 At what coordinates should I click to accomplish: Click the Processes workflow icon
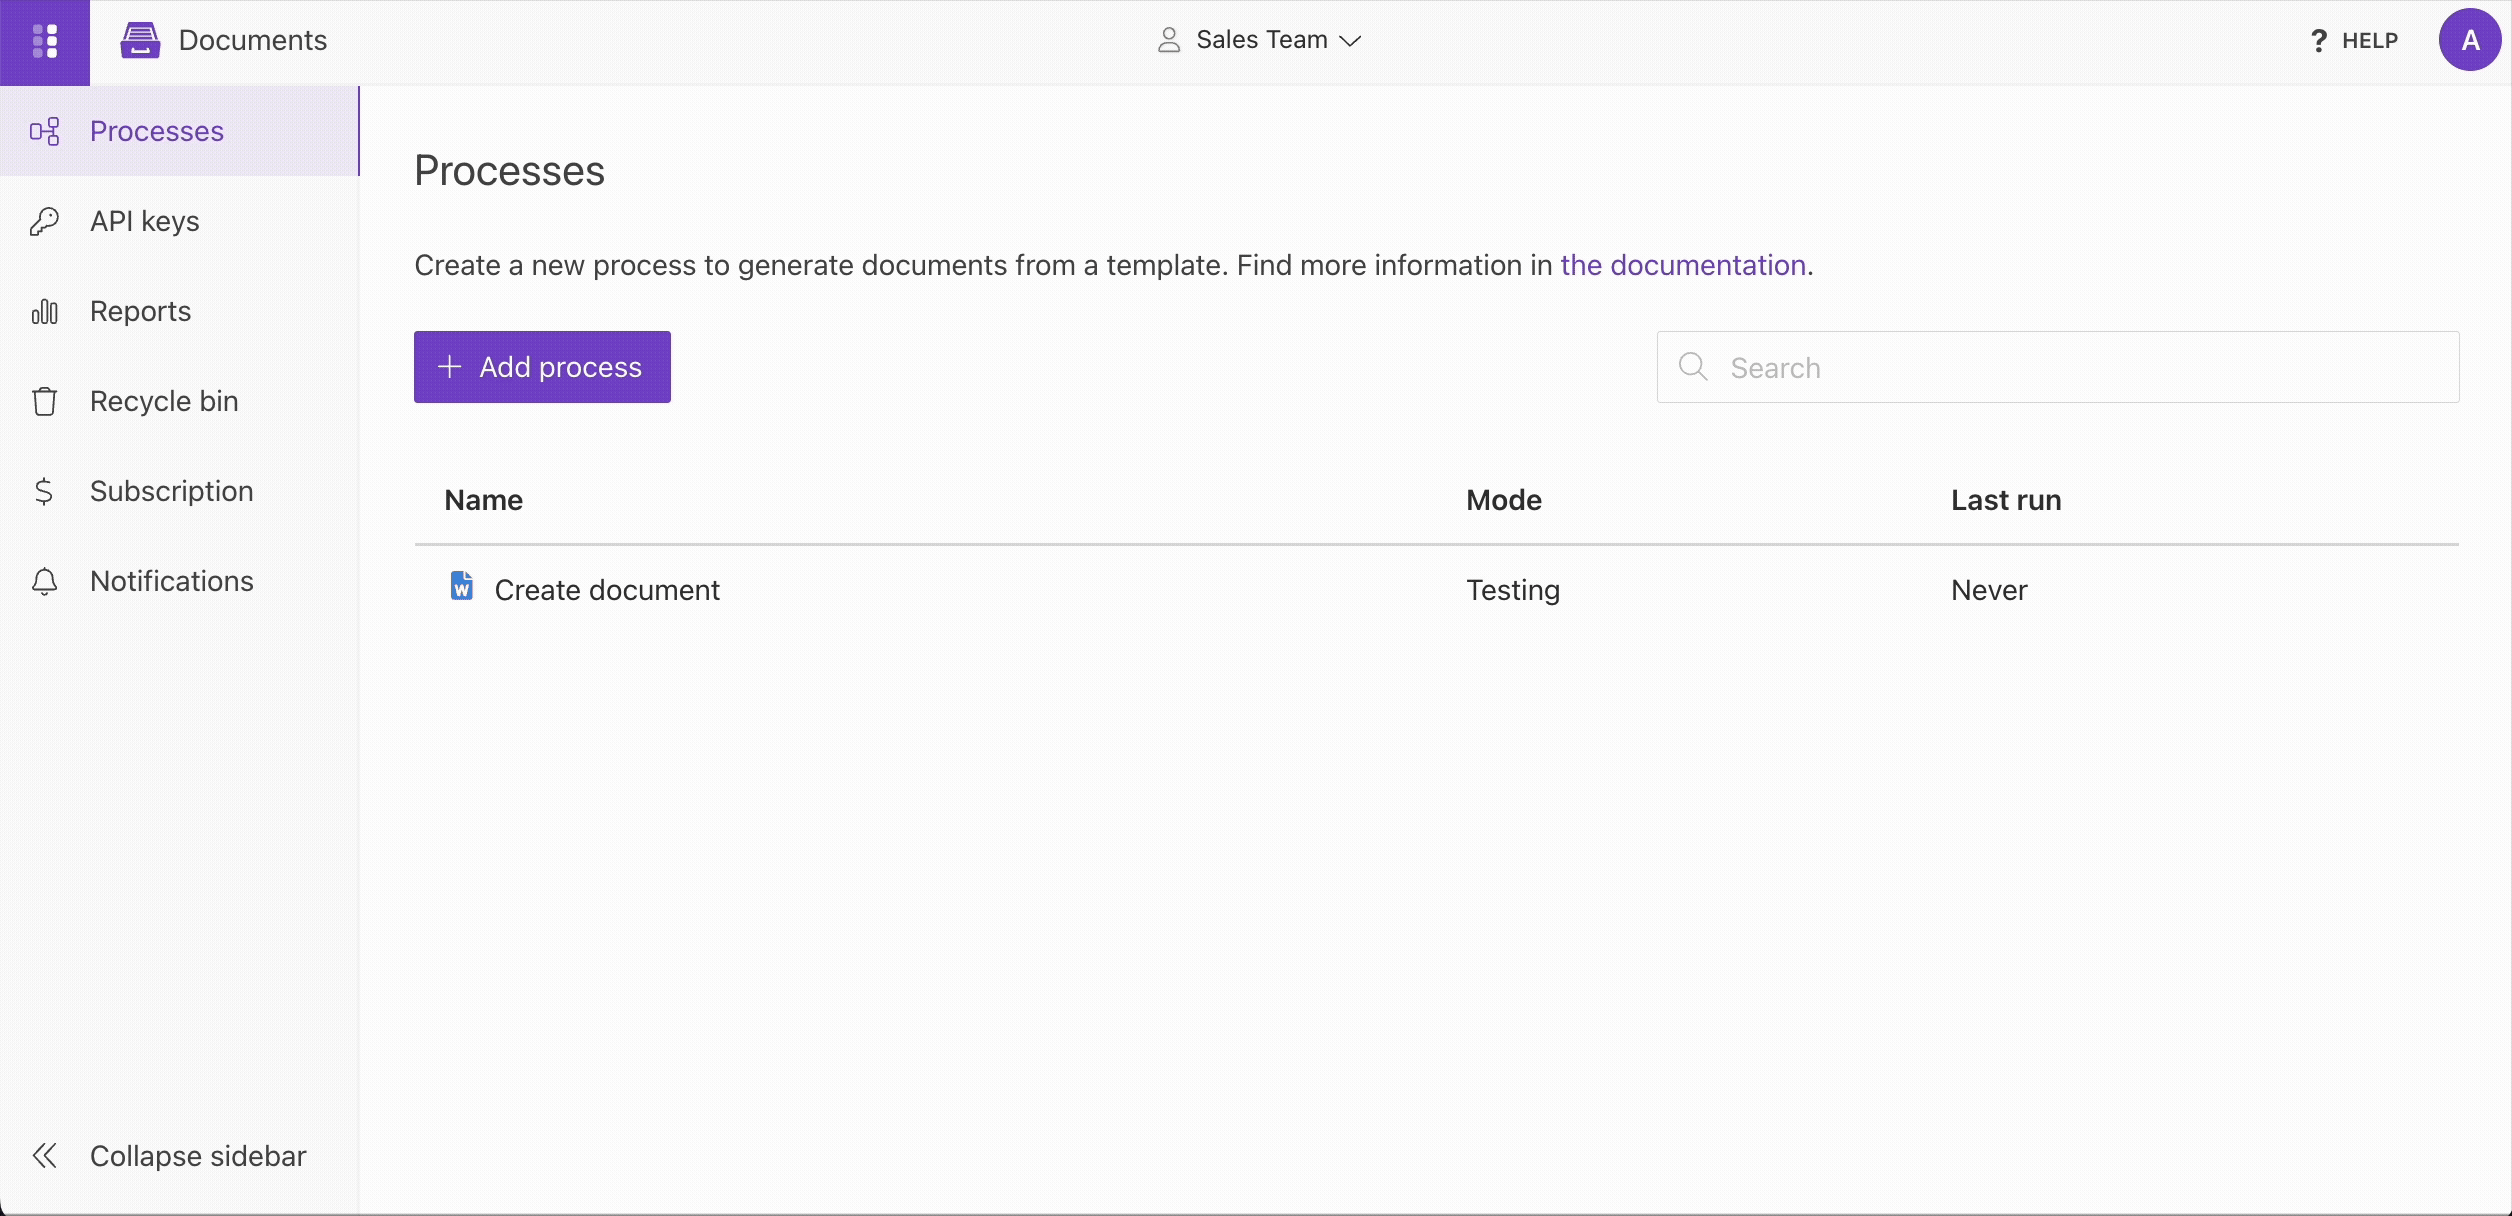click(x=45, y=131)
